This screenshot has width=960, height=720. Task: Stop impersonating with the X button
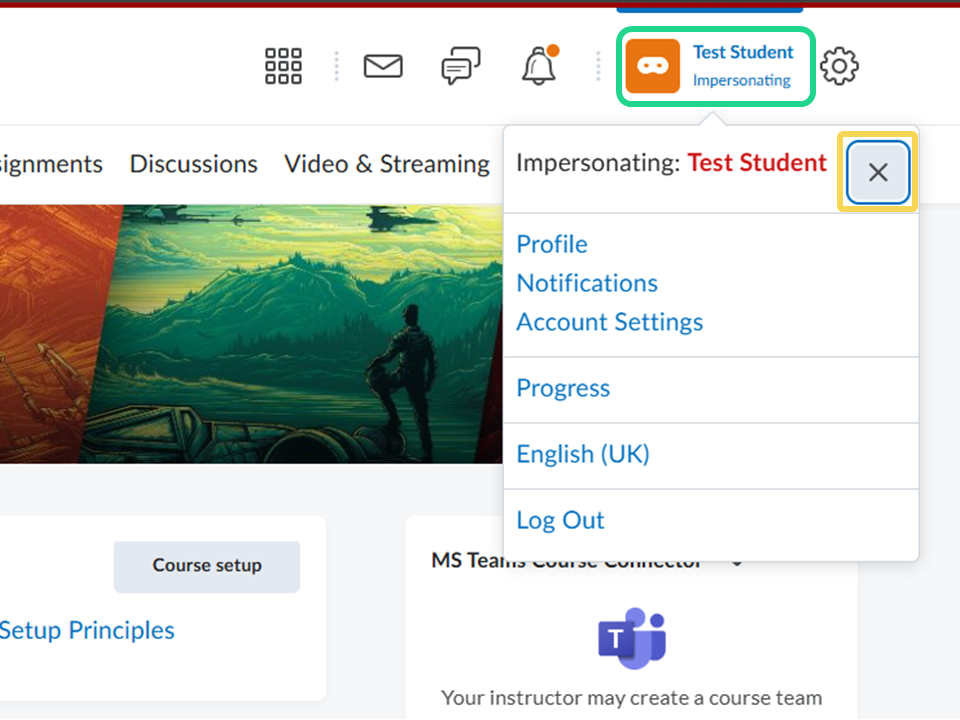coord(878,173)
